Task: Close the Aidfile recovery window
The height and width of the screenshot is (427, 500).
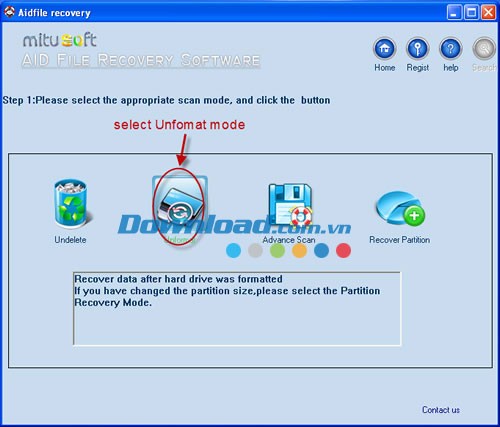Action: click(488, 13)
